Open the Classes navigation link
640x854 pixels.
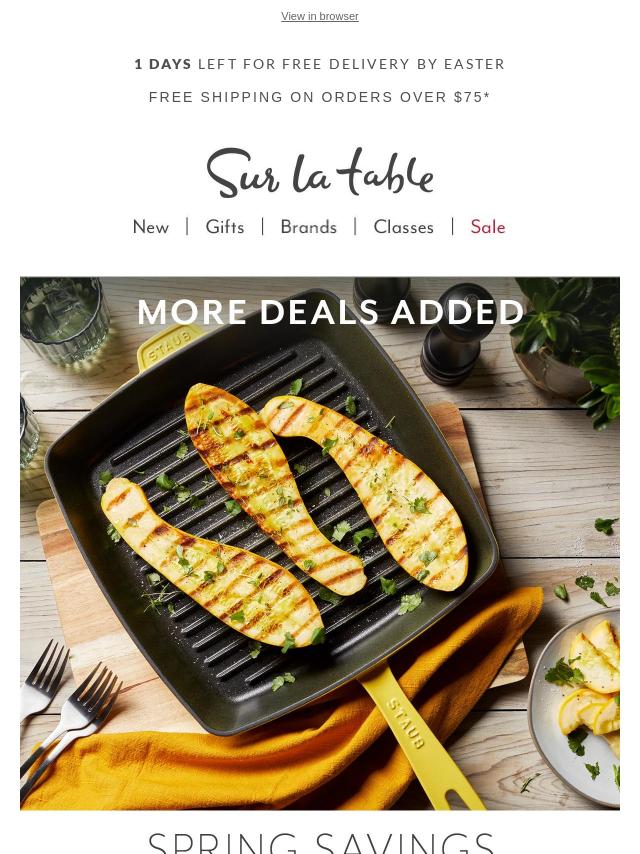tap(404, 227)
